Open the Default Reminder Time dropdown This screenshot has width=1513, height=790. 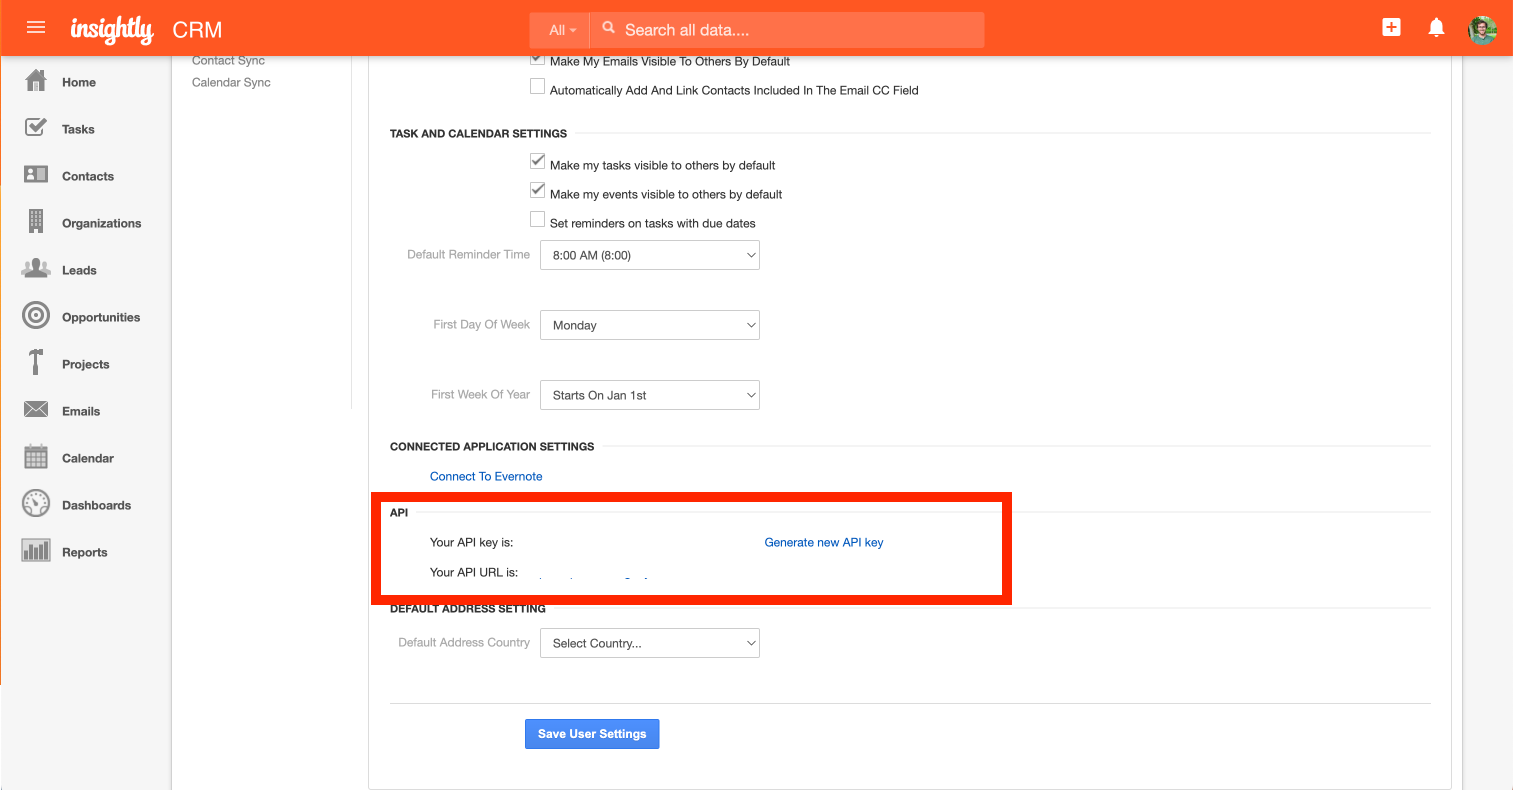[x=649, y=254]
